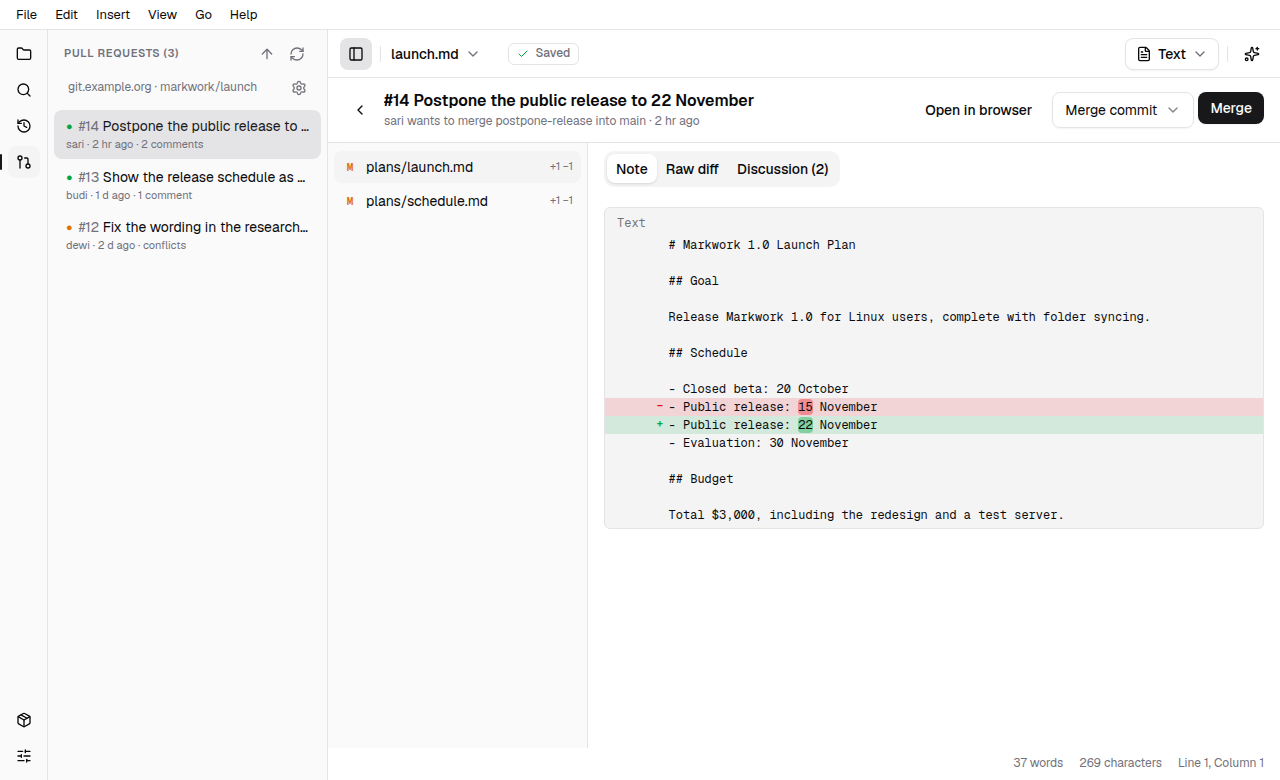The width and height of the screenshot is (1280, 780).
Task: Open the Insert menu
Action: click(113, 15)
